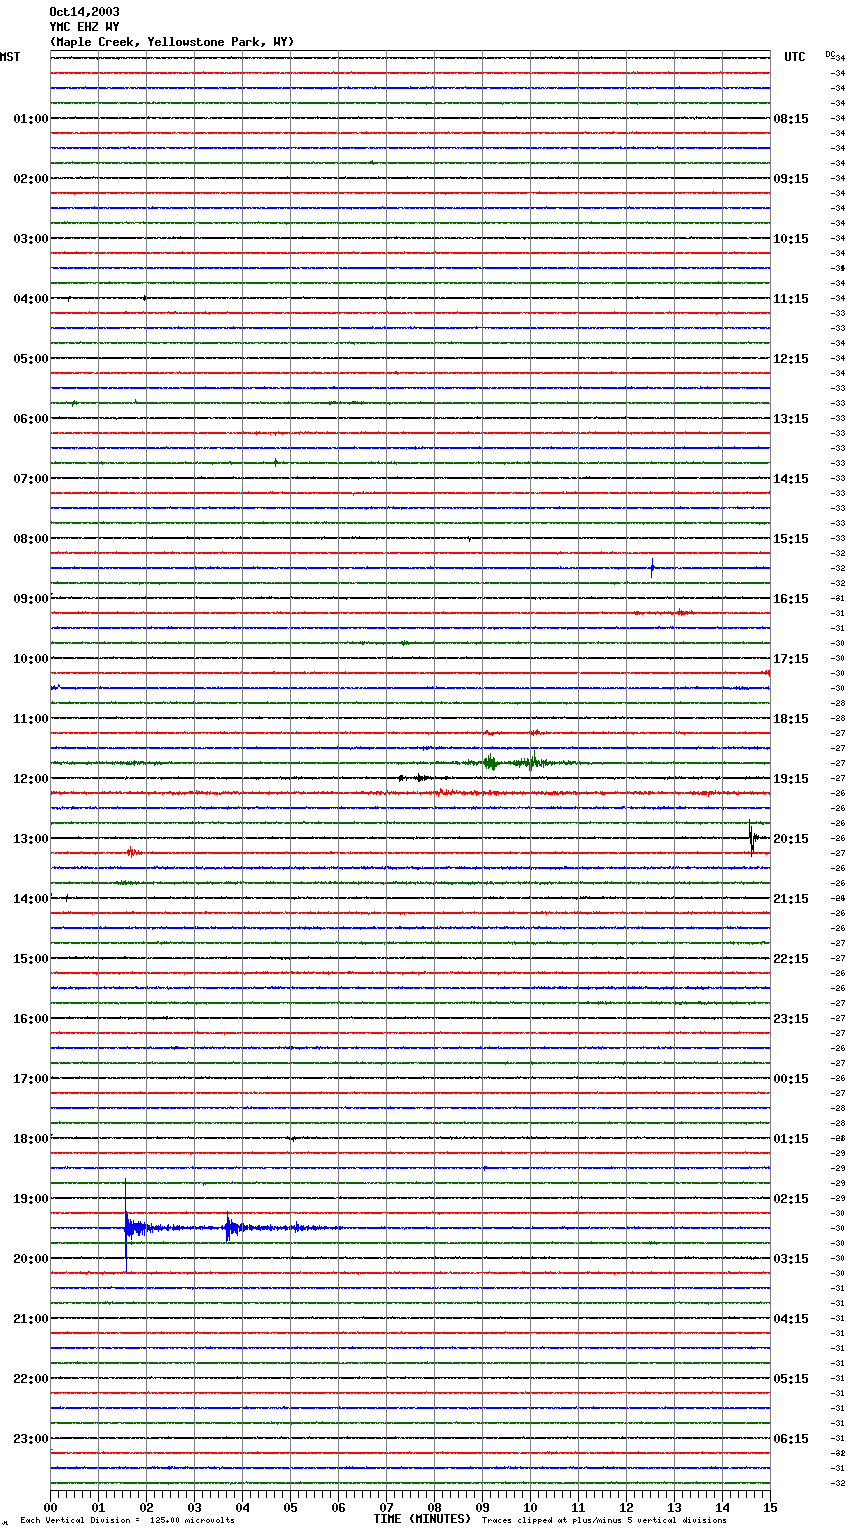Screen dimensions: 850x1534
Task: Select the MST hour label '18:00'
Action: pos(31,1139)
